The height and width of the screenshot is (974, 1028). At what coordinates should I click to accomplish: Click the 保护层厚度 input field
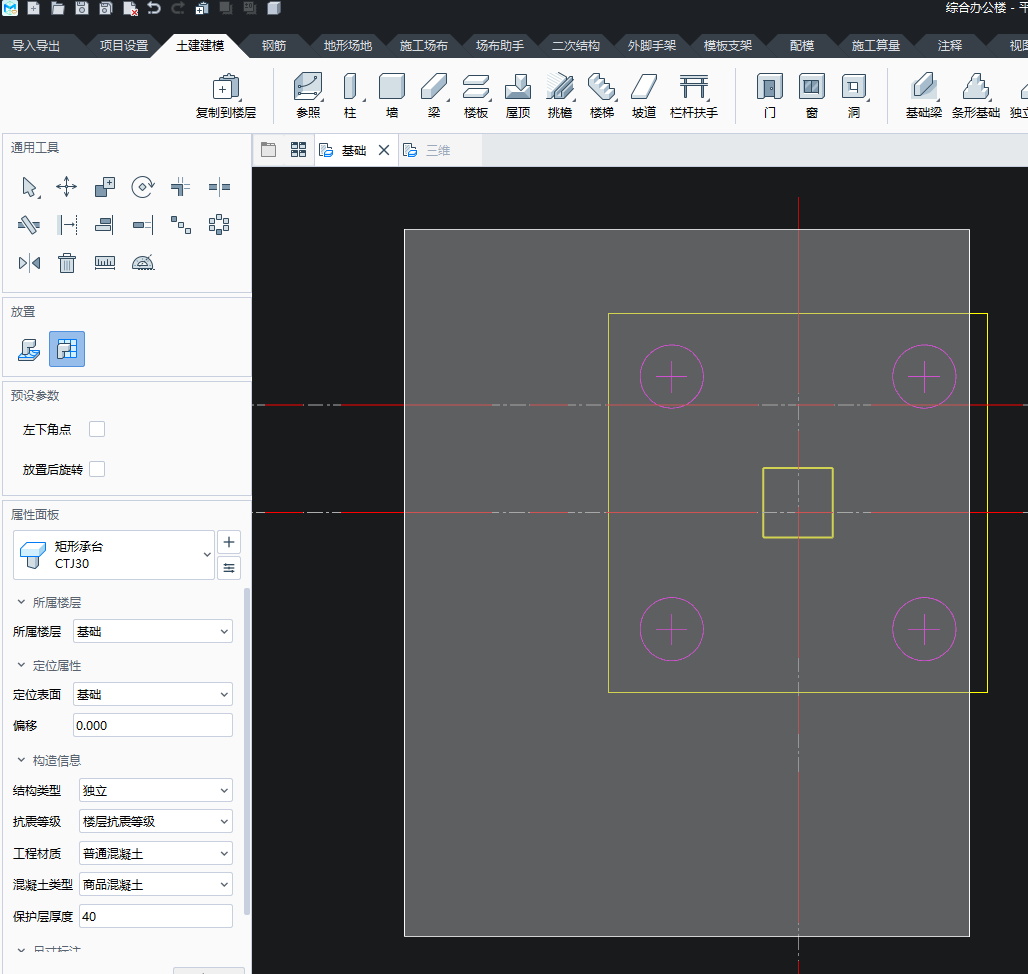click(x=155, y=916)
